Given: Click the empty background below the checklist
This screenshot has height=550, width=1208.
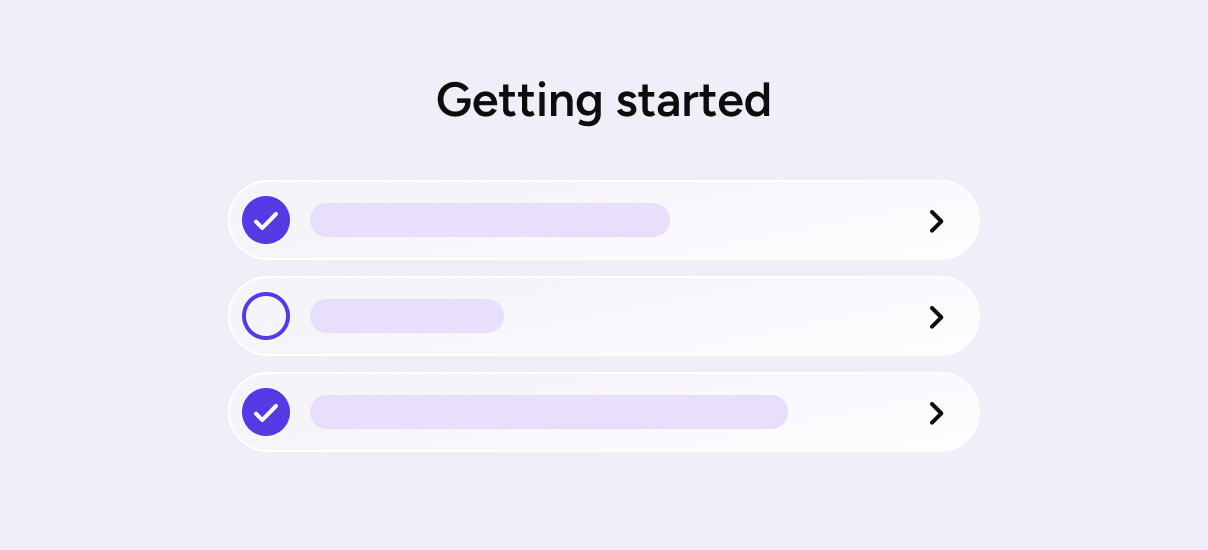Looking at the screenshot, I should (x=604, y=500).
